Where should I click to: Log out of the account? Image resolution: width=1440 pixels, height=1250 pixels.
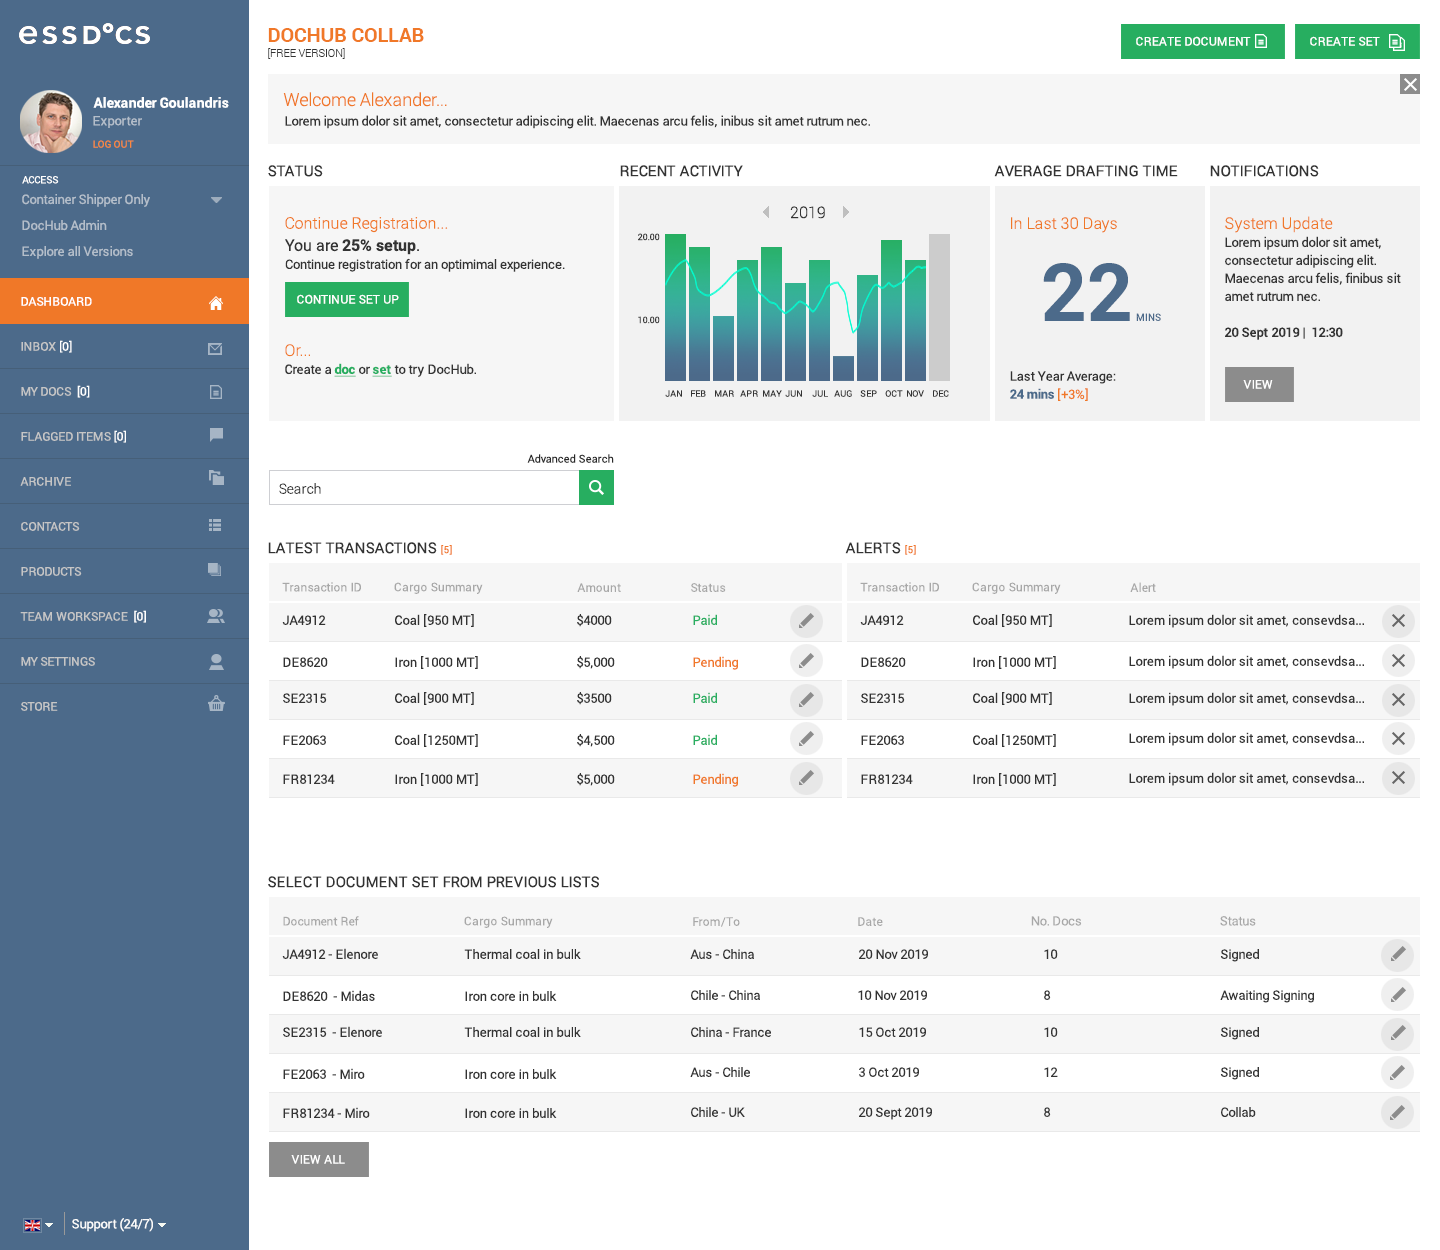coord(113,144)
